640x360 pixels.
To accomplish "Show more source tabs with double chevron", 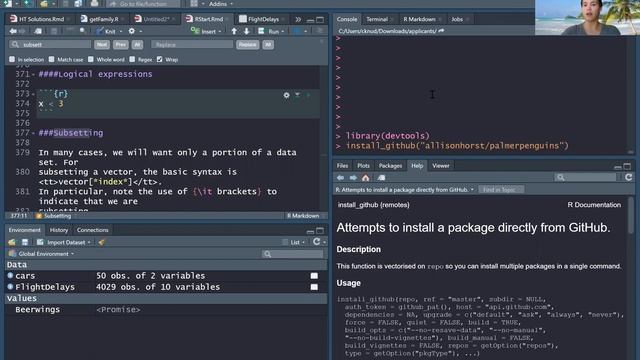I will (x=298, y=19).
